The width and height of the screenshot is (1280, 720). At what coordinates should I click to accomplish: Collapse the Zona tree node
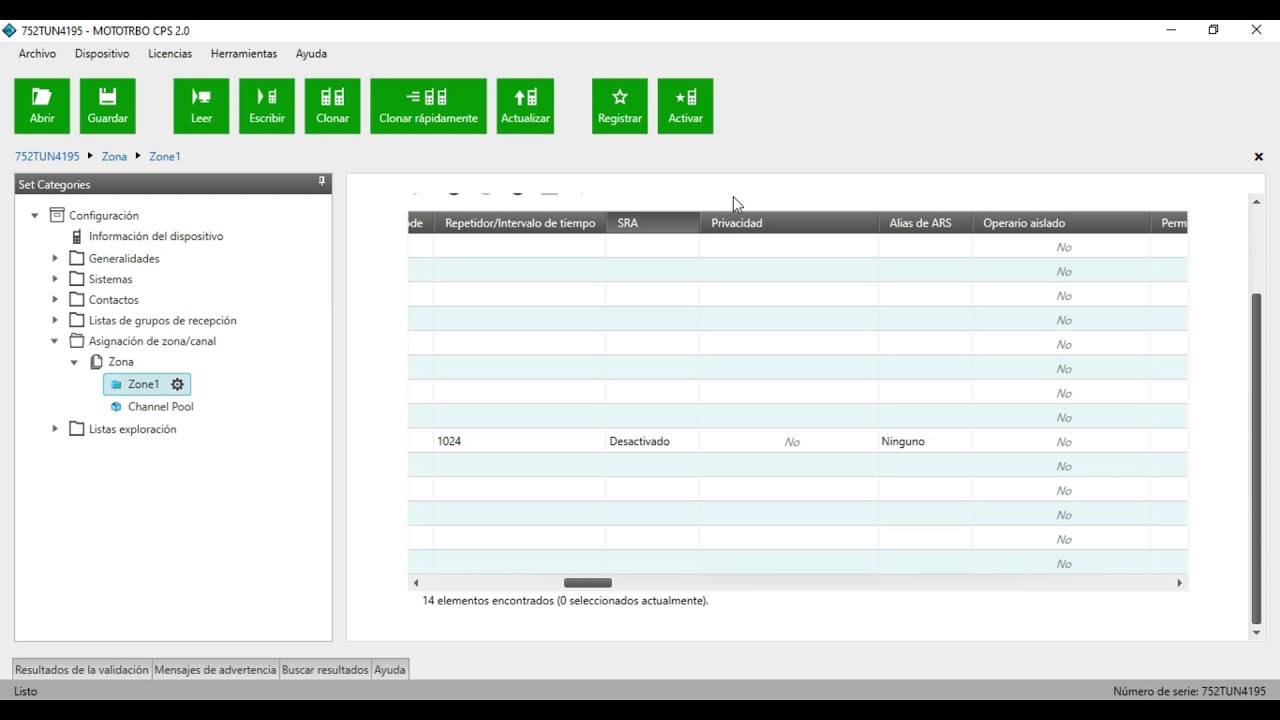(x=74, y=362)
